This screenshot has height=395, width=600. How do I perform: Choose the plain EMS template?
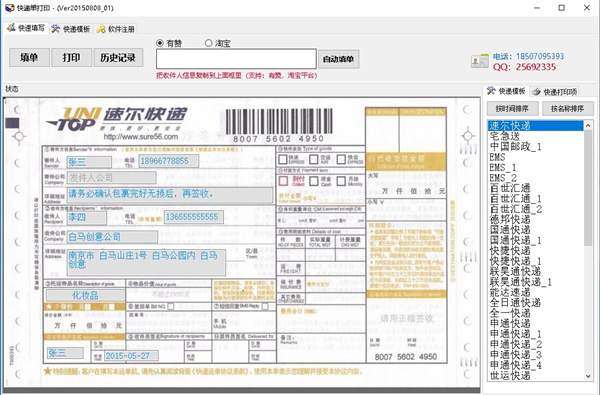pyautogui.click(x=536, y=157)
